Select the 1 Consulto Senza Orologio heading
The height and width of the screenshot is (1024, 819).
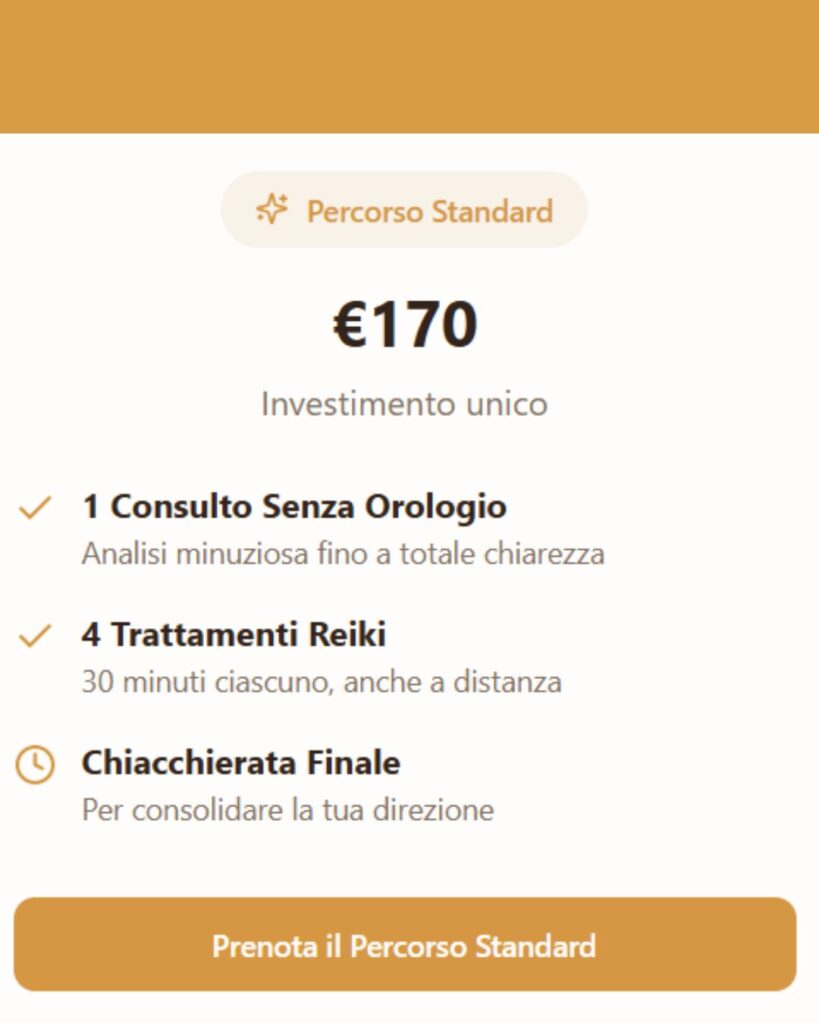(294, 507)
